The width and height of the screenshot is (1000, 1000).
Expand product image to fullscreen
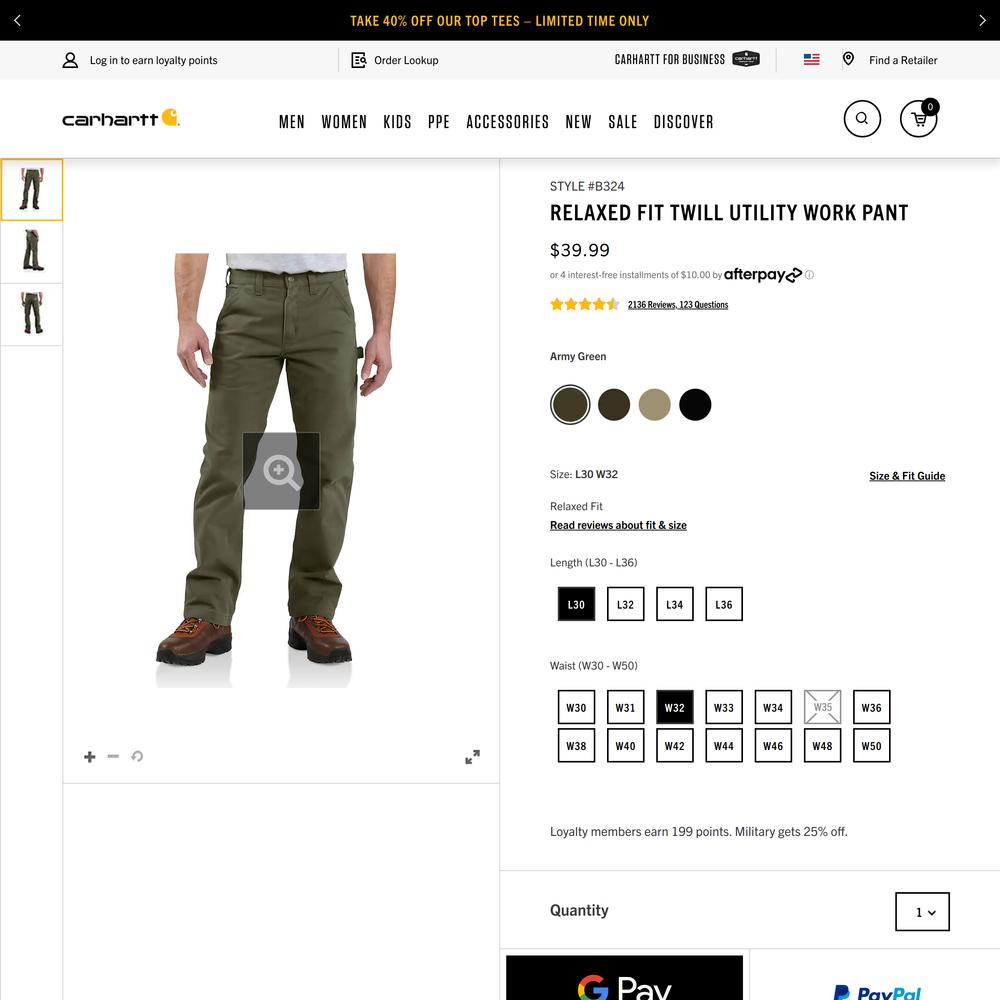point(472,756)
